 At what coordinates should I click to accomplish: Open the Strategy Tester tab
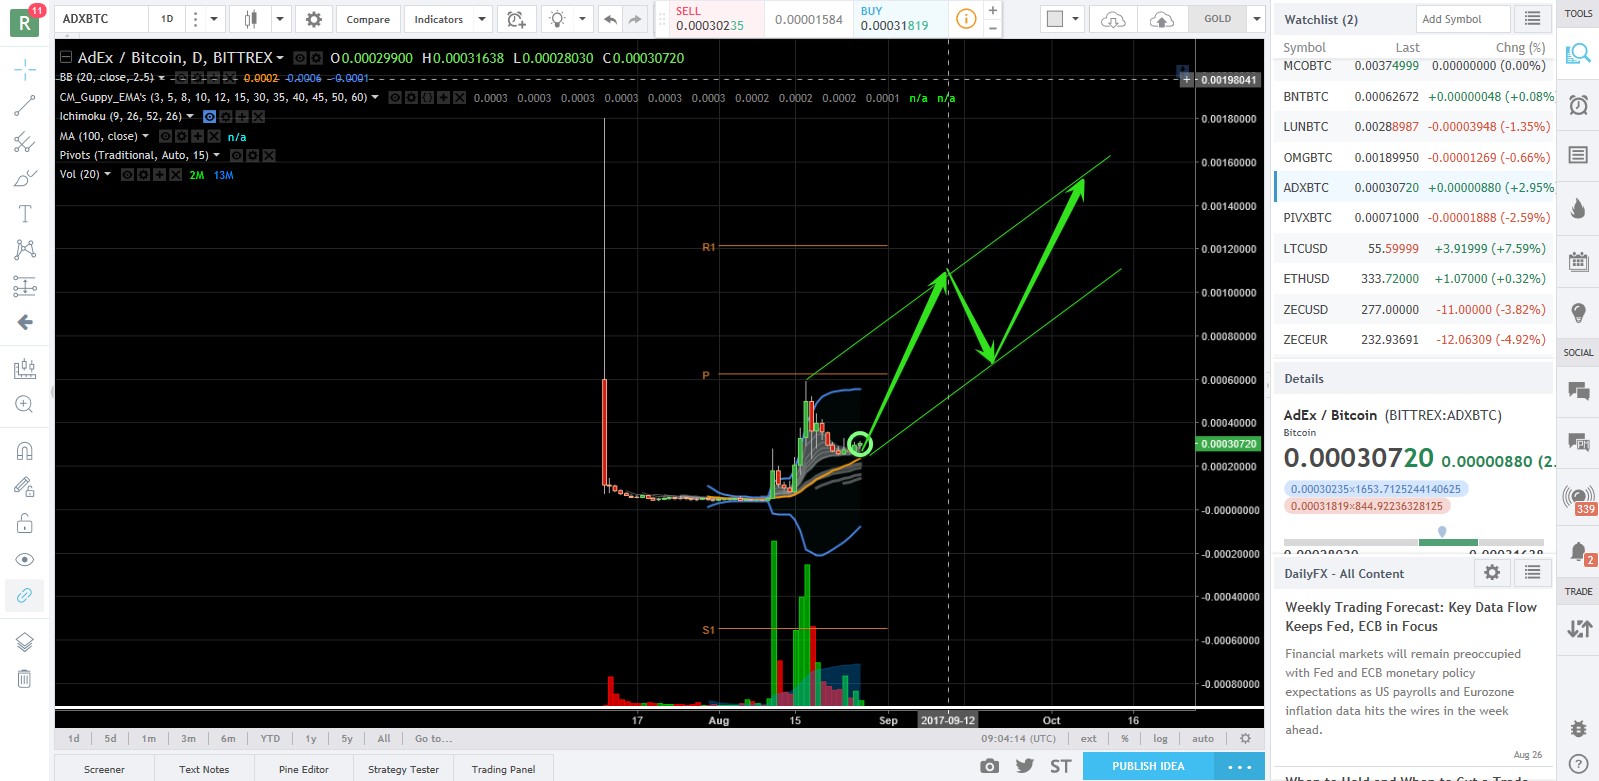(x=403, y=769)
